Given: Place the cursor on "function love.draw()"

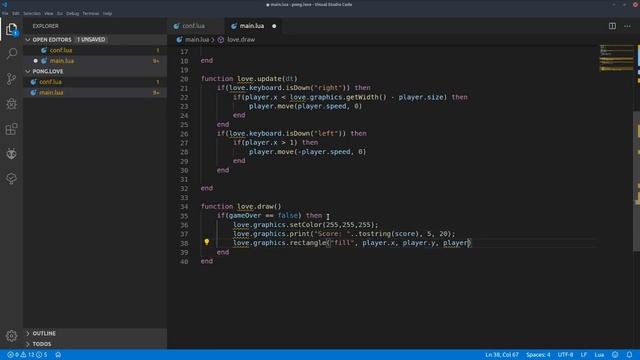Looking at the screenshot, I should point(241,207).
